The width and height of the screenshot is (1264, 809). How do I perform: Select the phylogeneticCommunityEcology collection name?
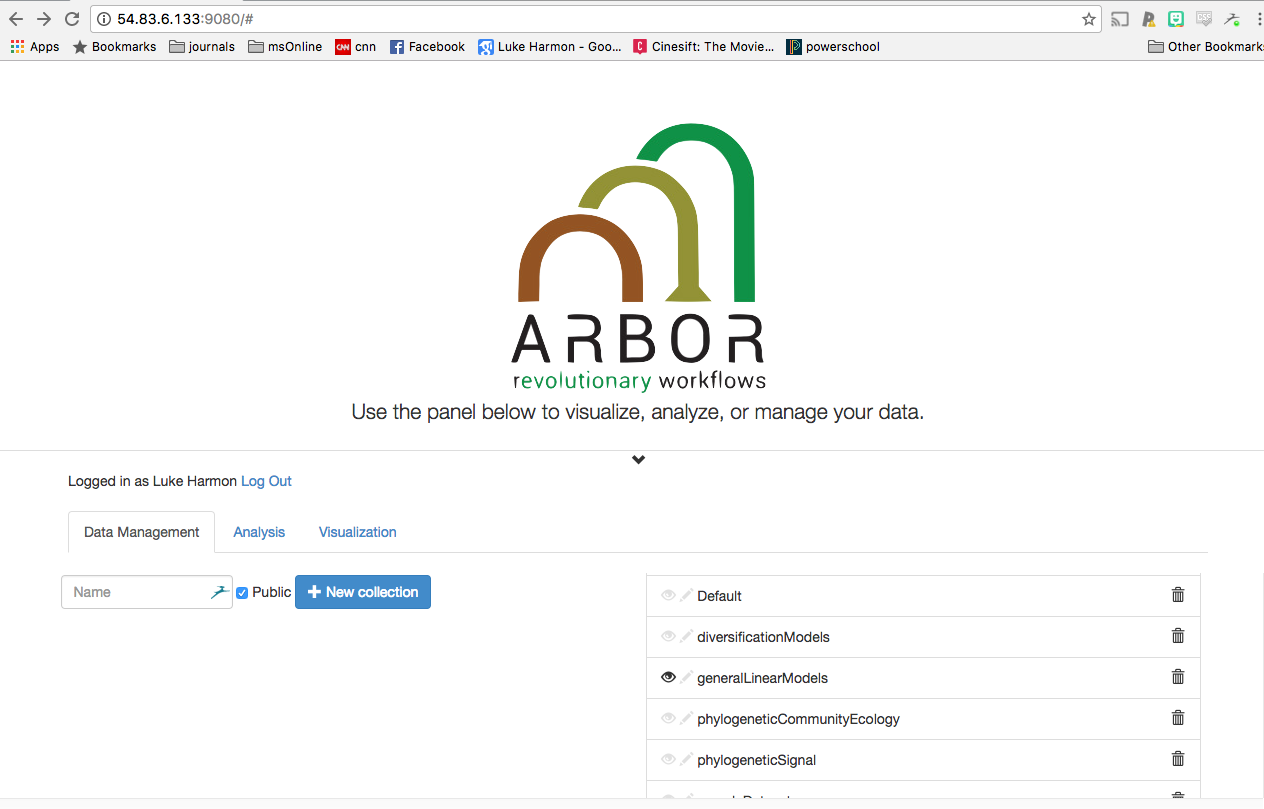798,719
